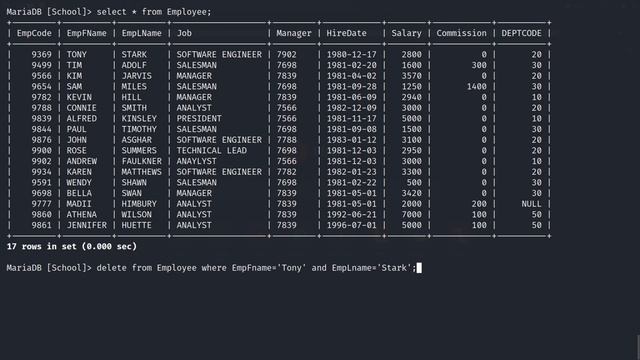
Task: Click last name SUMMERS
Action: (139, 150)
